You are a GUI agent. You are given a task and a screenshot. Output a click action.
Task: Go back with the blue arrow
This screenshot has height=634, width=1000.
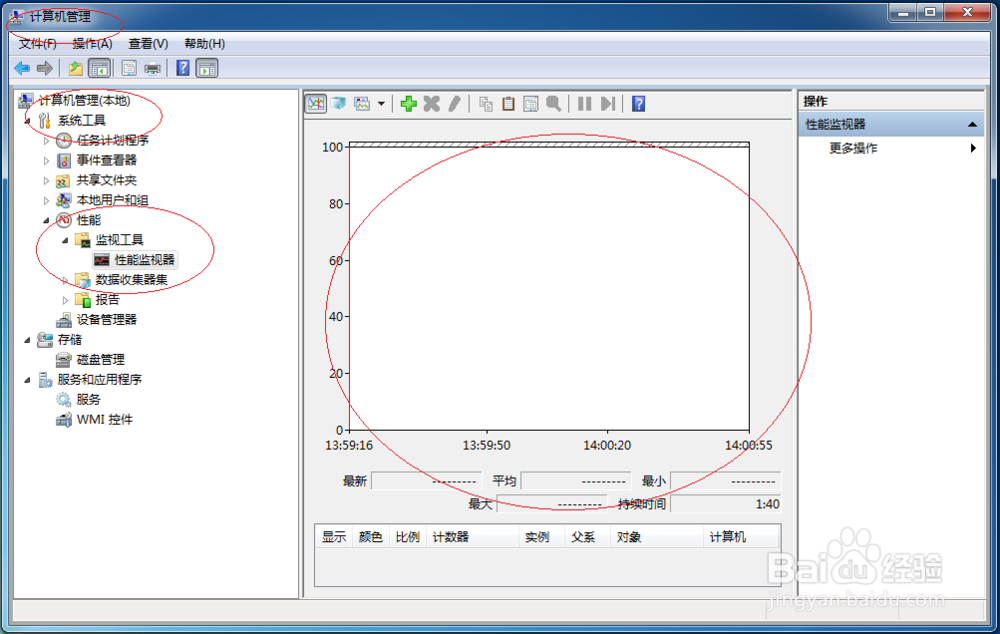pos(22,68)
